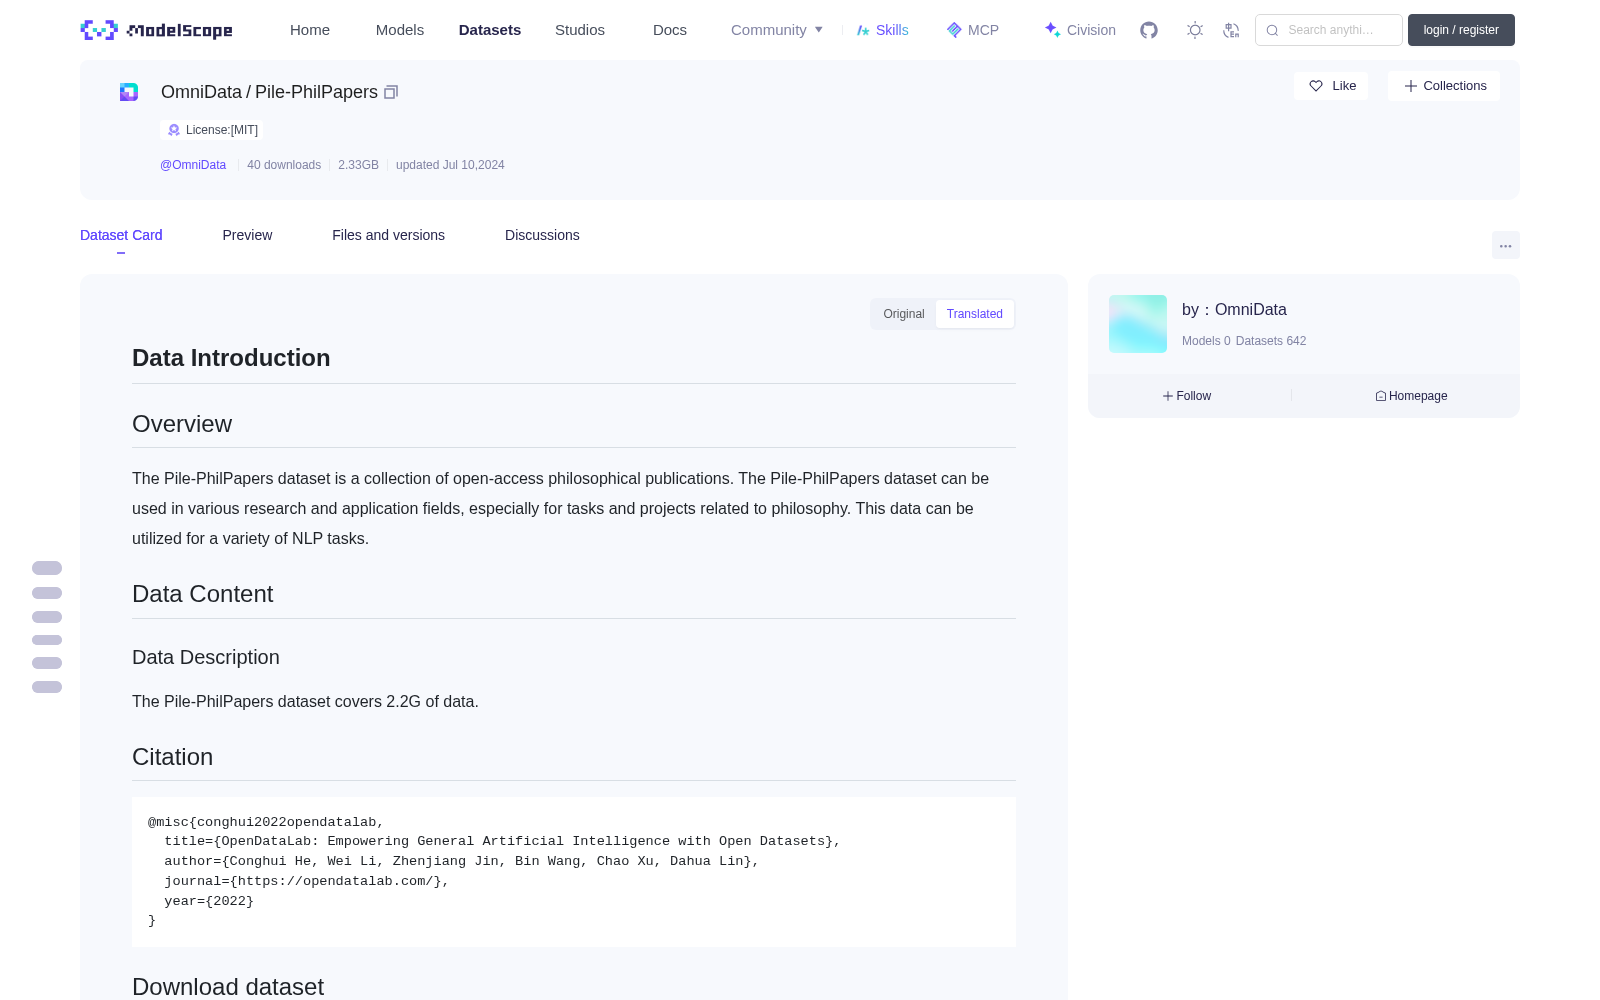Visit the @OmniData profile link
The image size is (1600, 1000).
pos(193,165)
